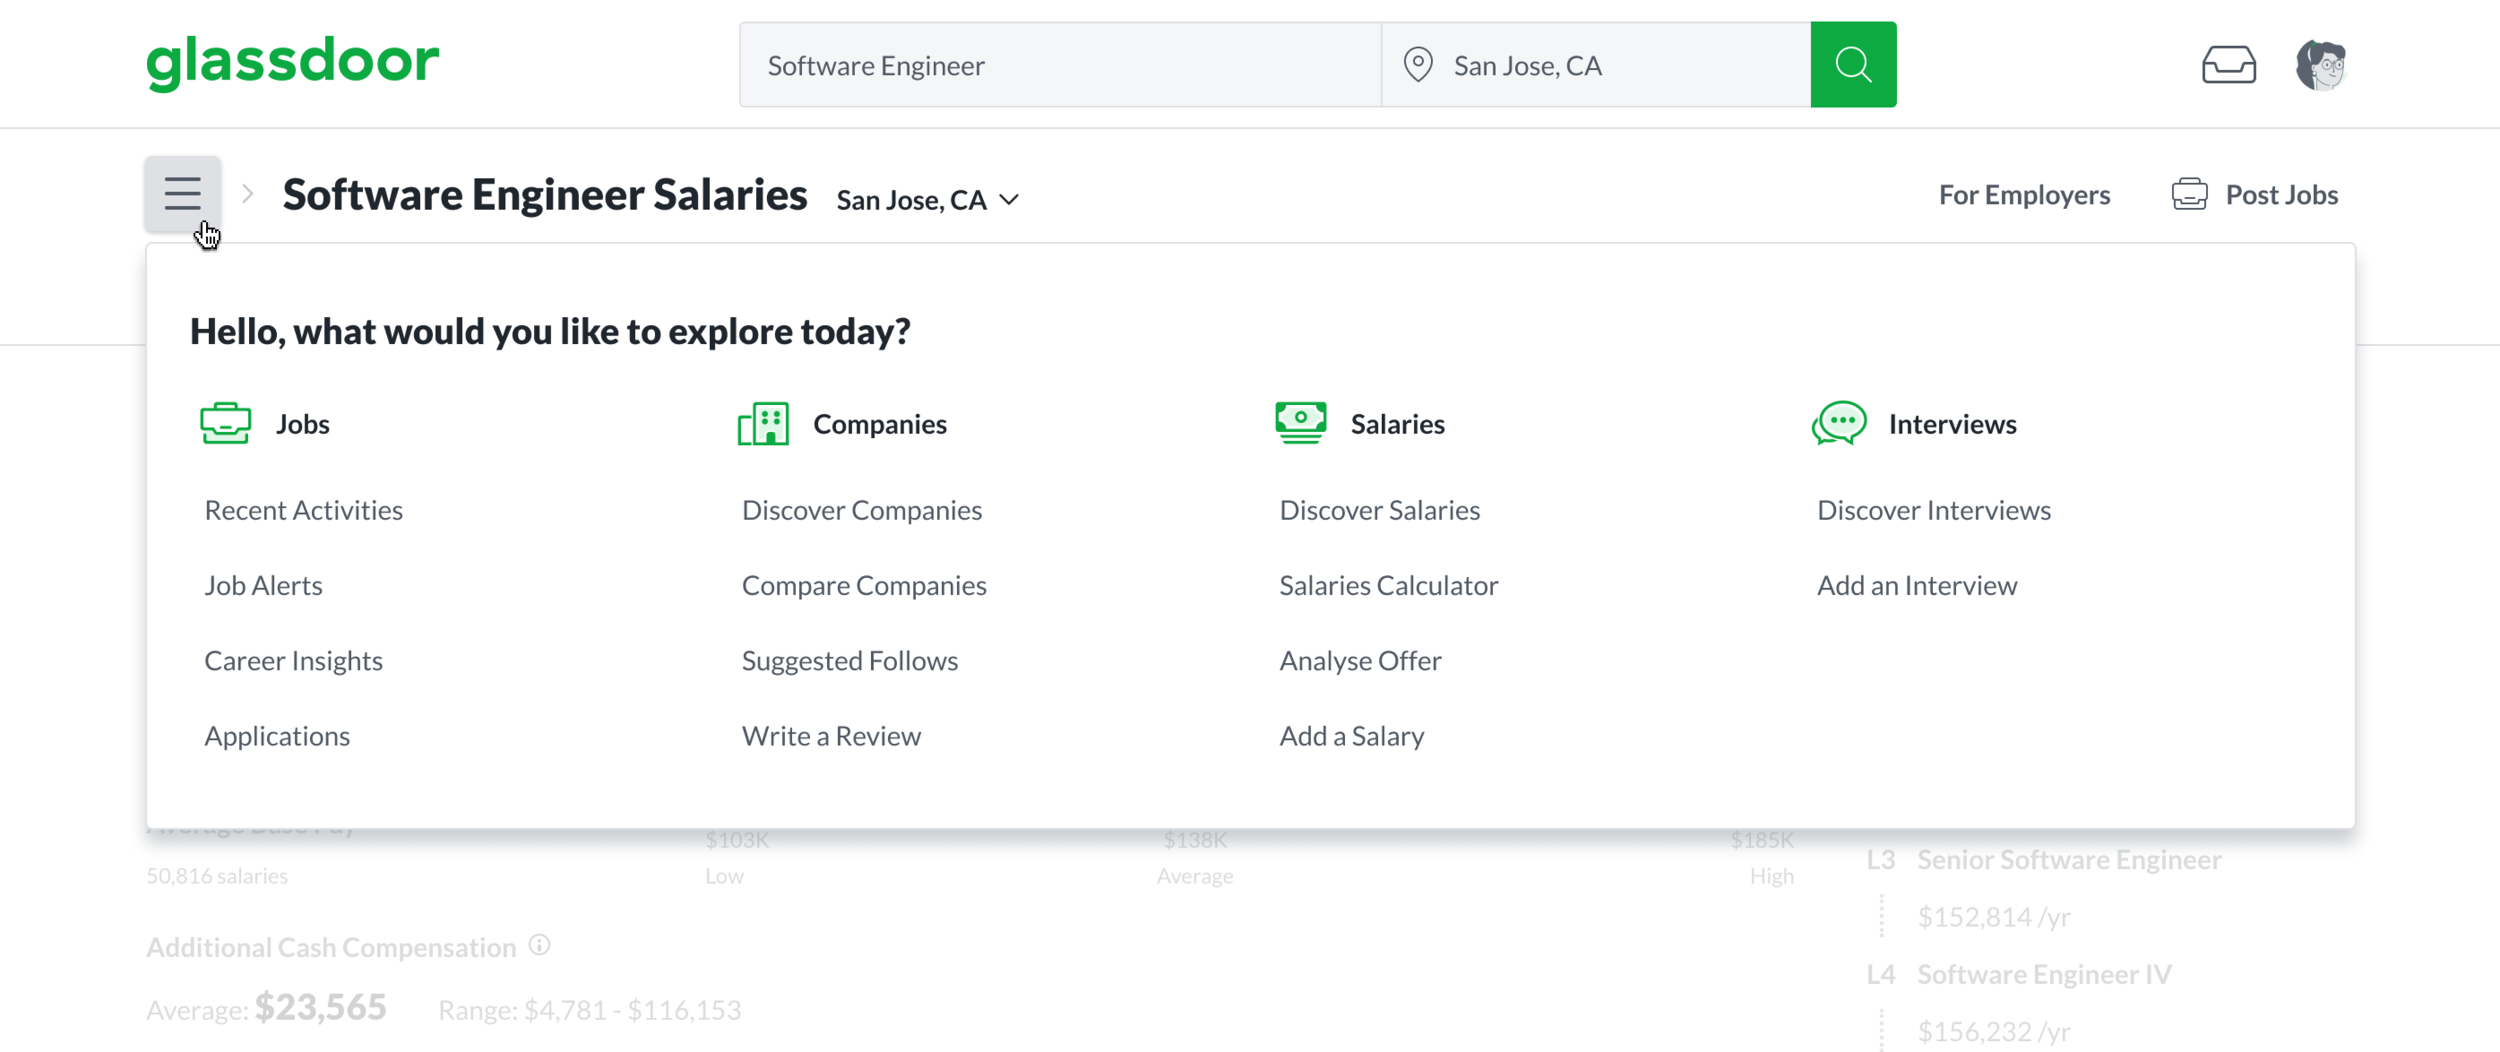Open Suggested Follows
Screen dimensions: 2500x1052
(850, 661)
